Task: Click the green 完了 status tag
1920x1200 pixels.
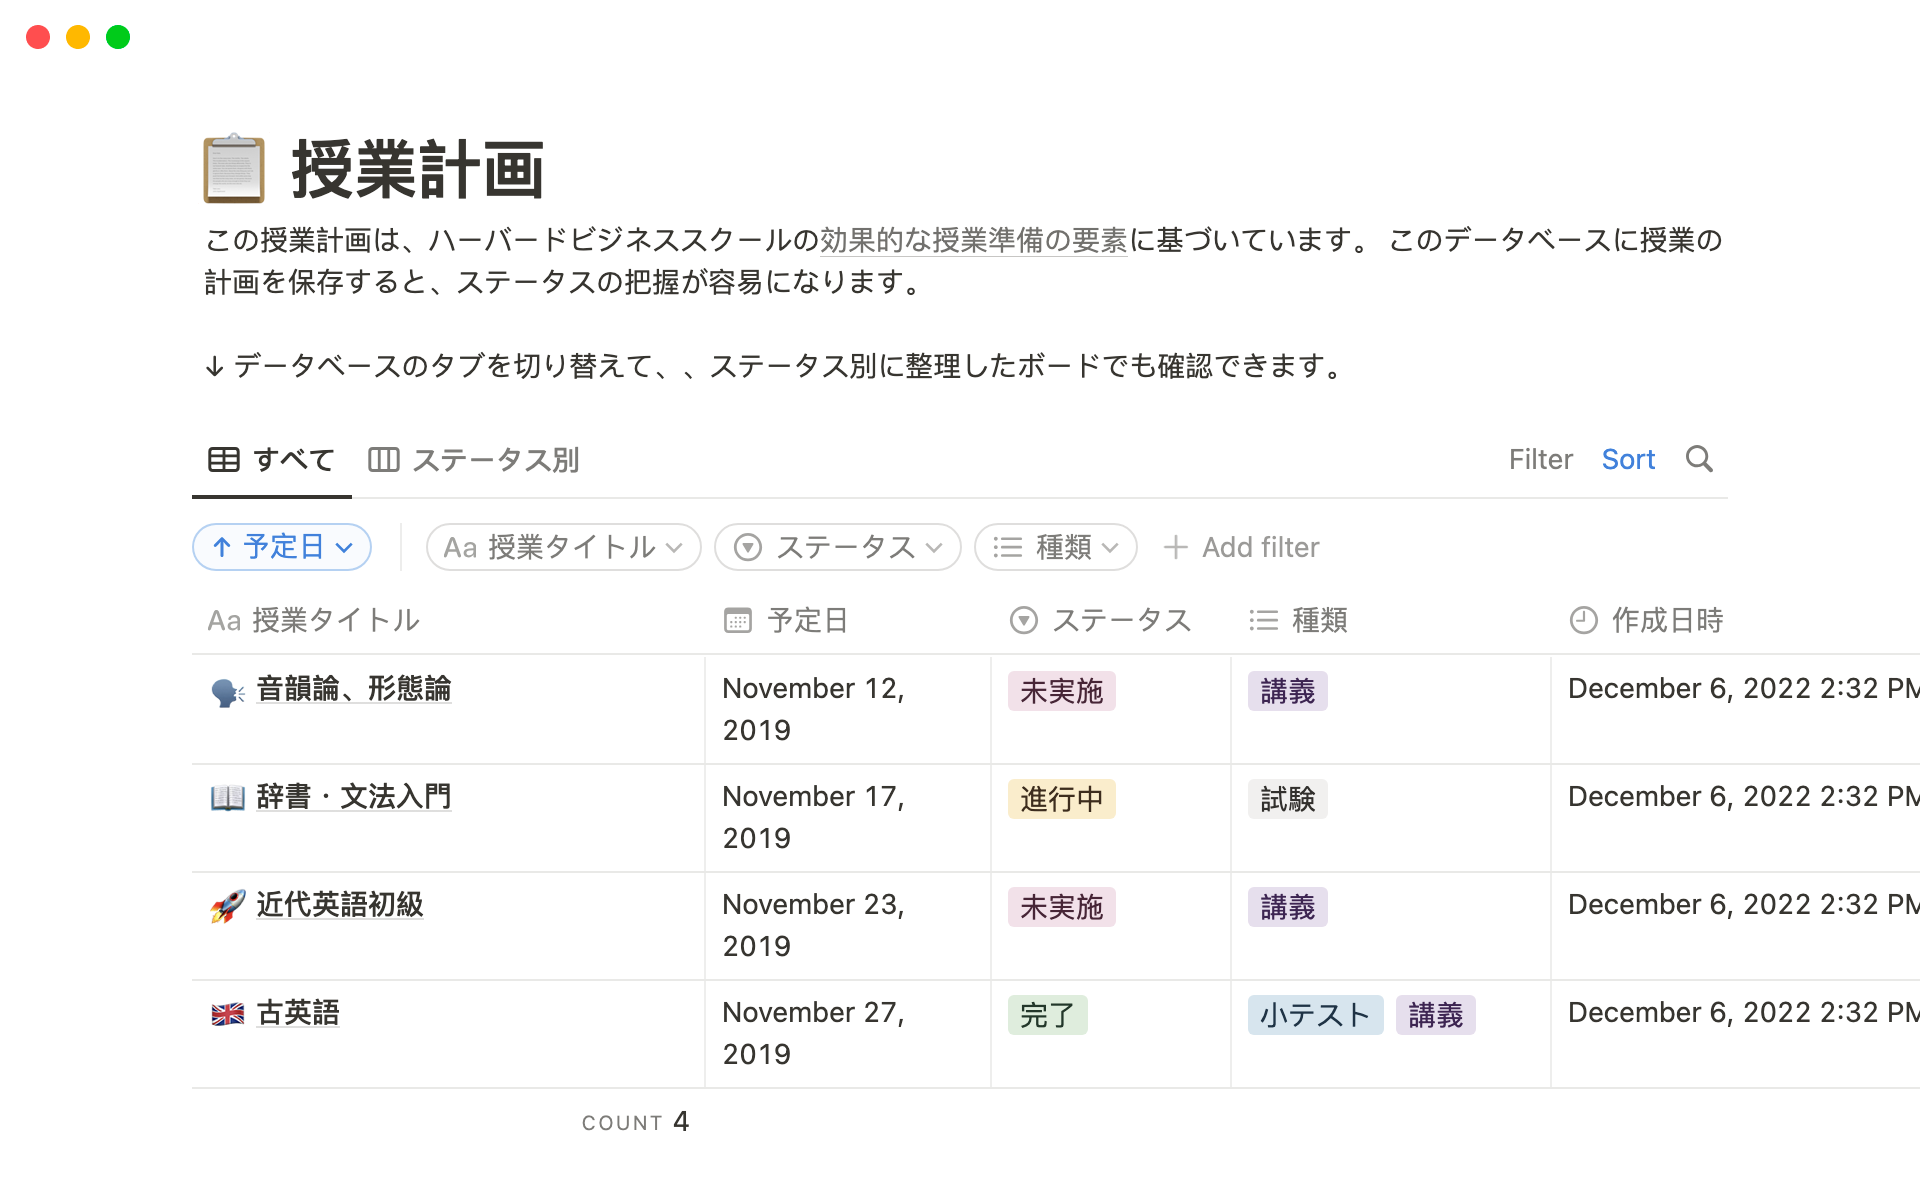Action: point(1047,1015)
